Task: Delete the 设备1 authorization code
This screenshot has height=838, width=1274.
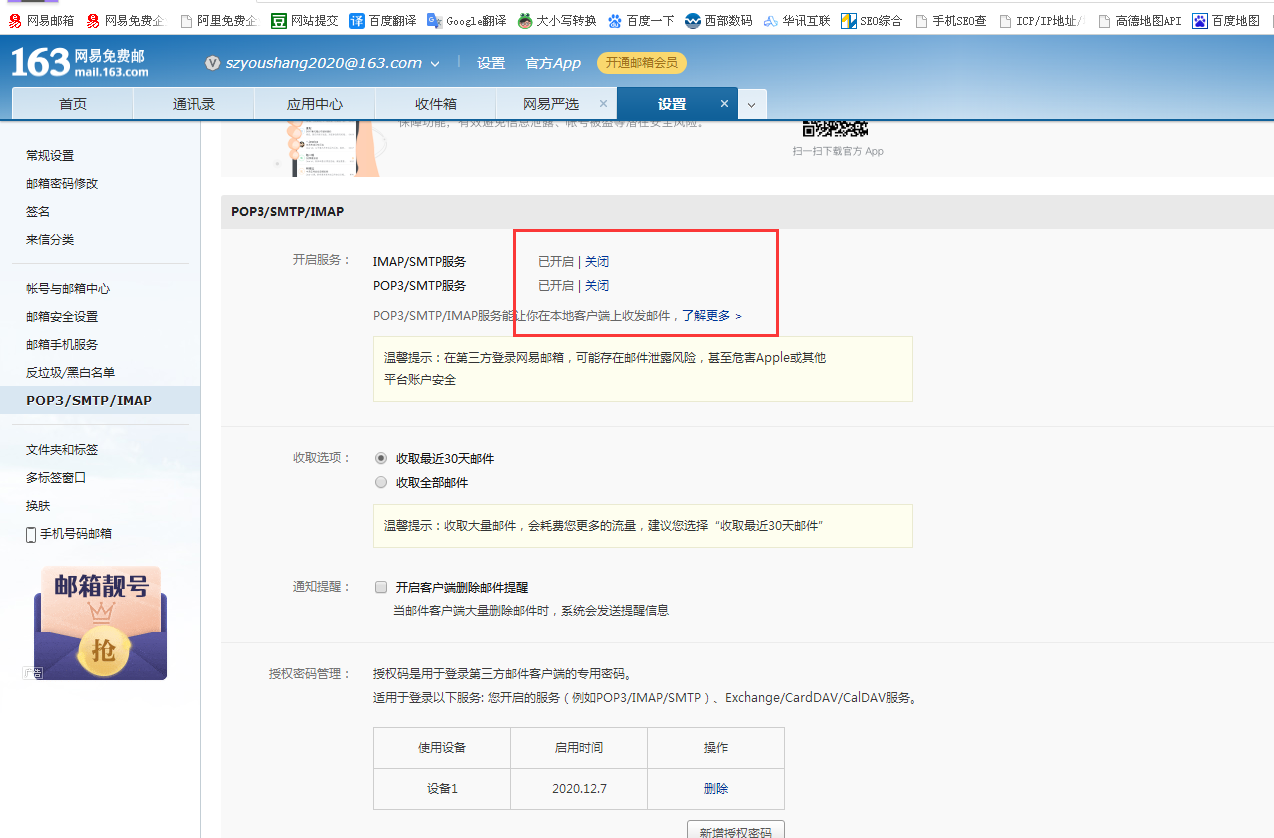Action: pyautogui.click(x=715, y=788)
